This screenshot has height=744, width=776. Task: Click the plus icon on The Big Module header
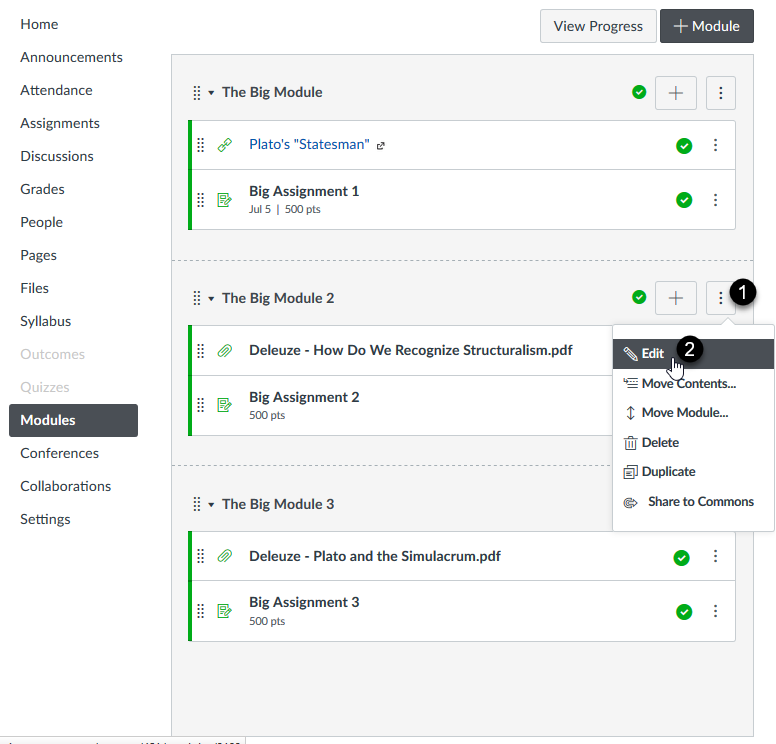(x=676, y=93)
